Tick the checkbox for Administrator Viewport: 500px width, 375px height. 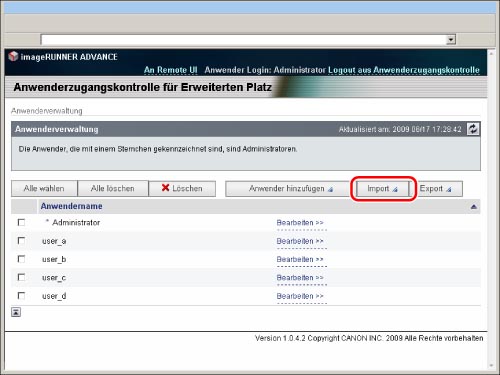21,222
